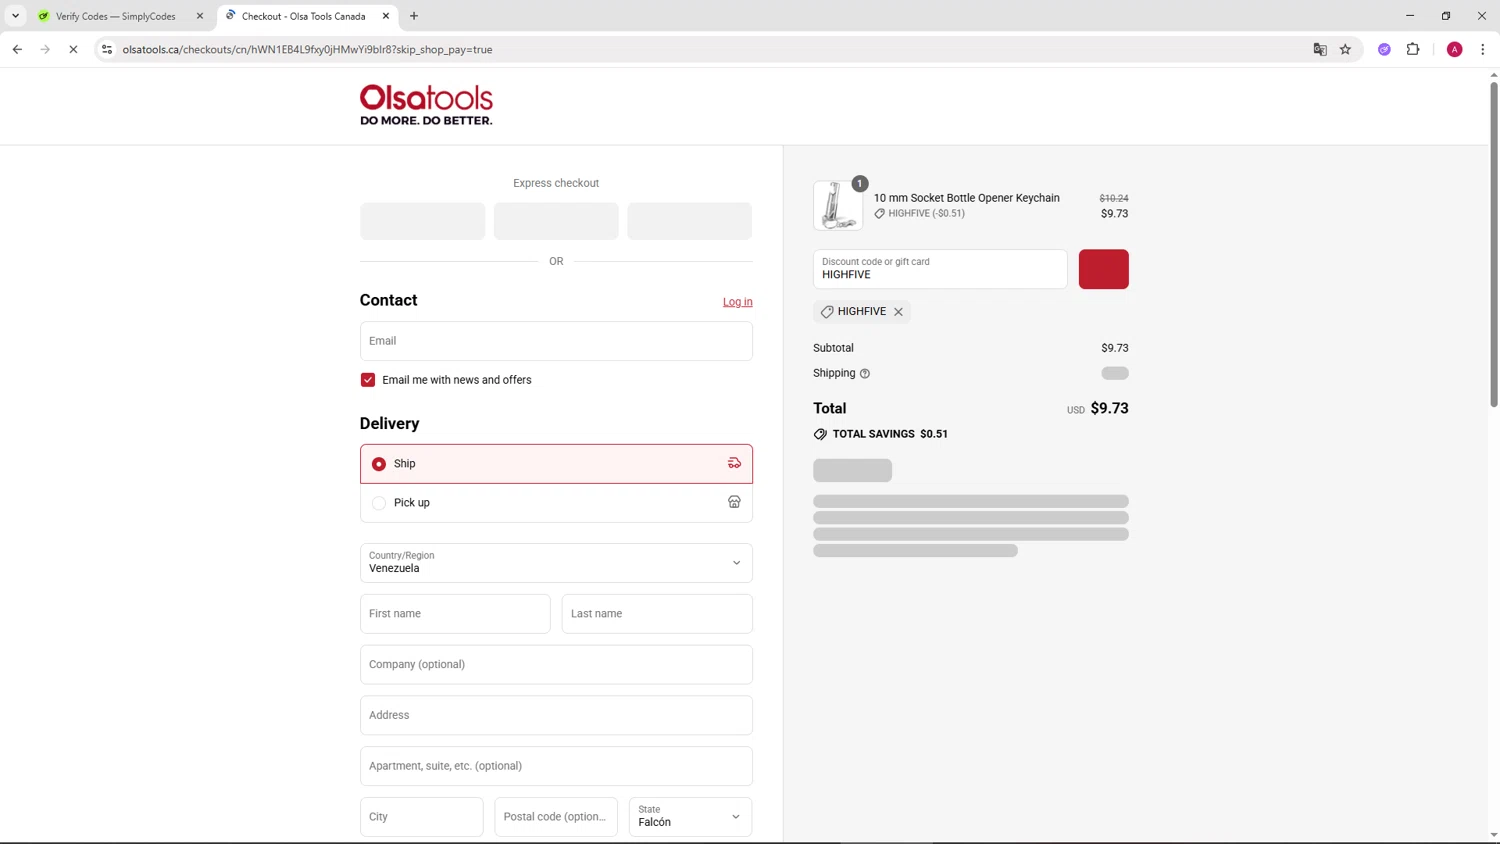The image size is (1500, 844).
Task: Click the Discount code or gift card field
Action: [940, 269]
